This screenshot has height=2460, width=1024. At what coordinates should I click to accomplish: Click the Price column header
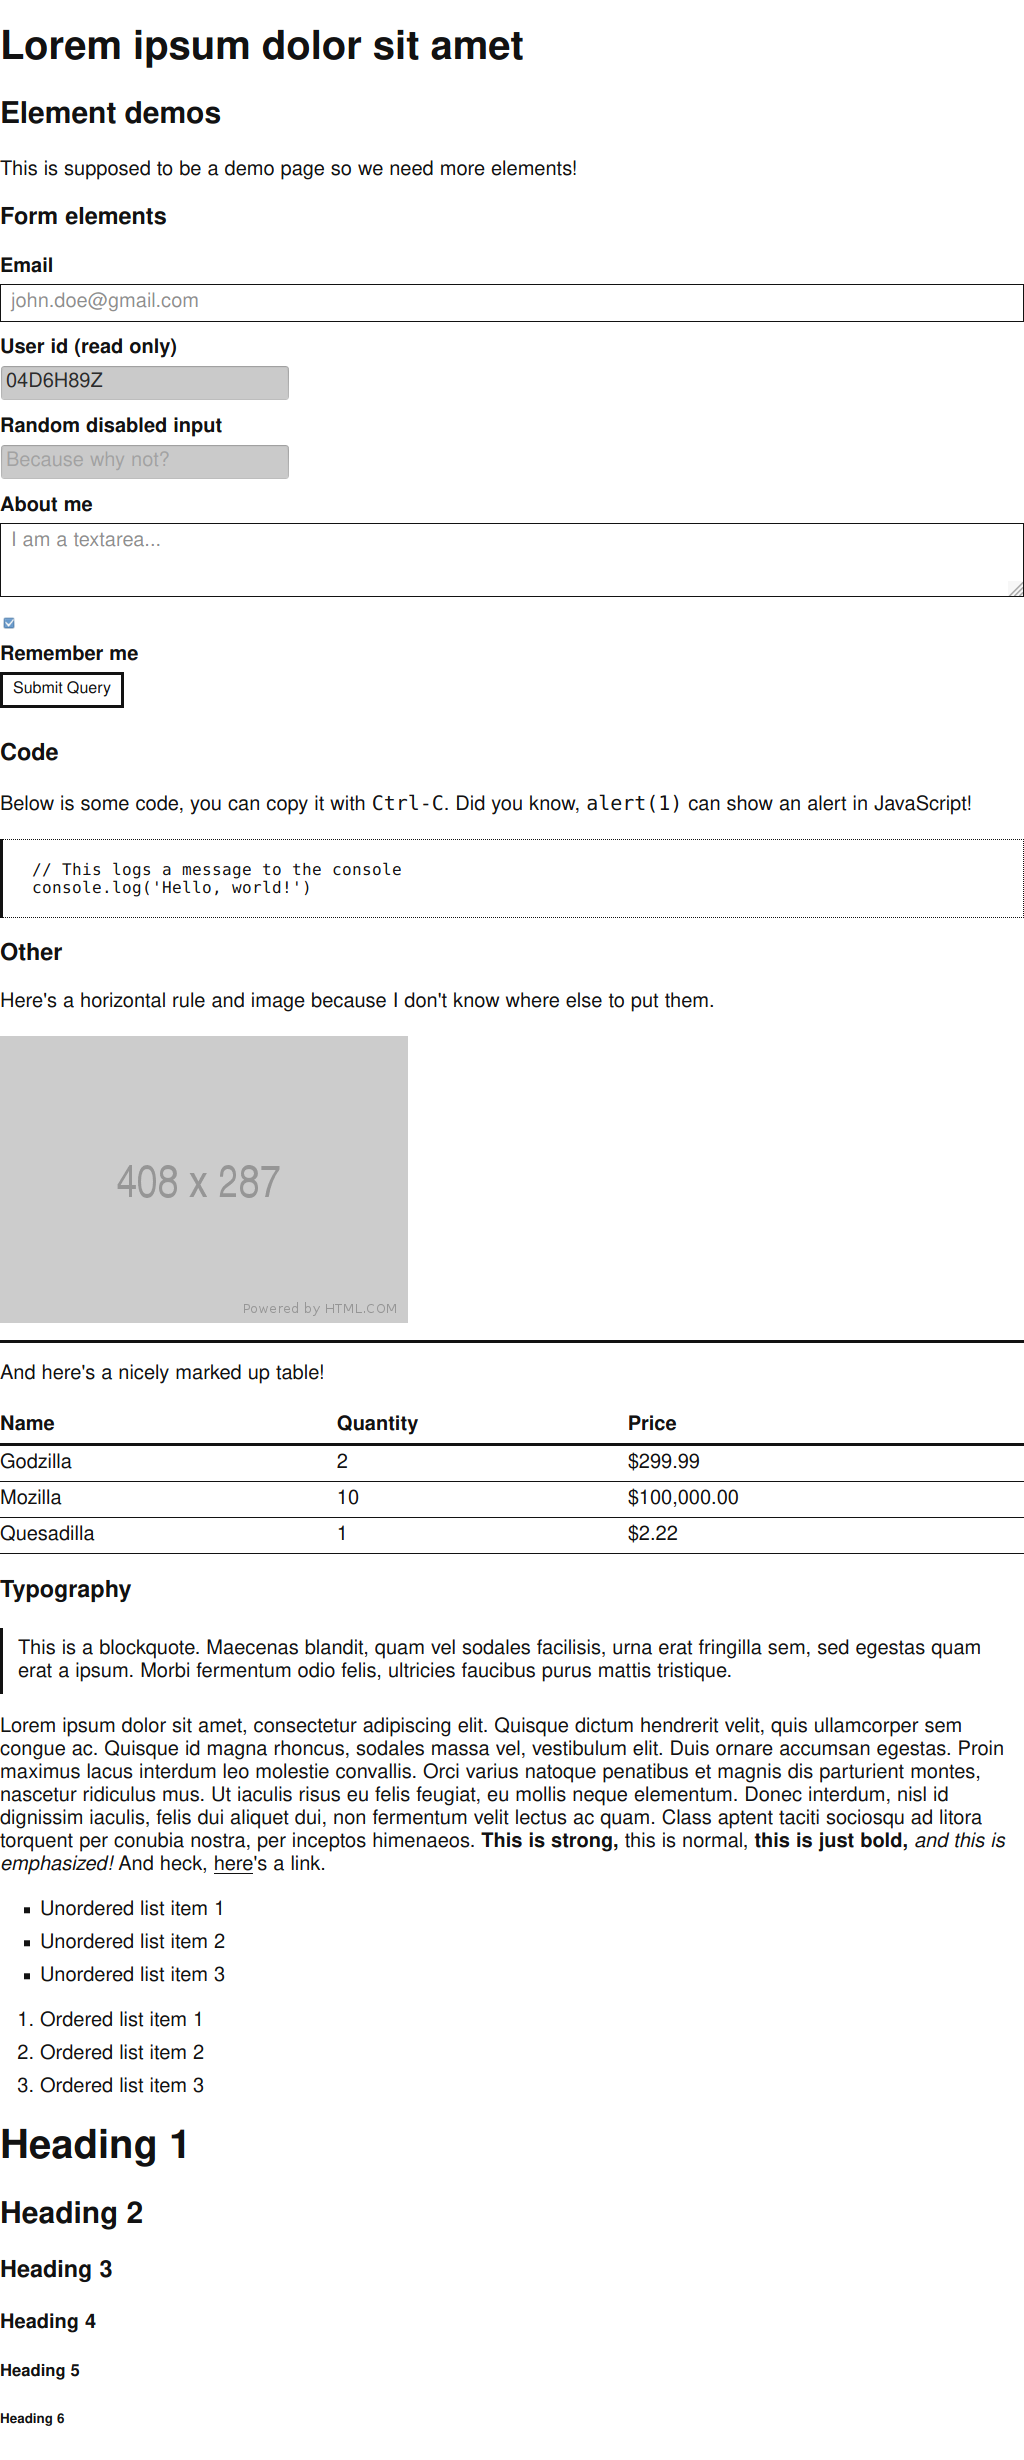click(652, 1423)
